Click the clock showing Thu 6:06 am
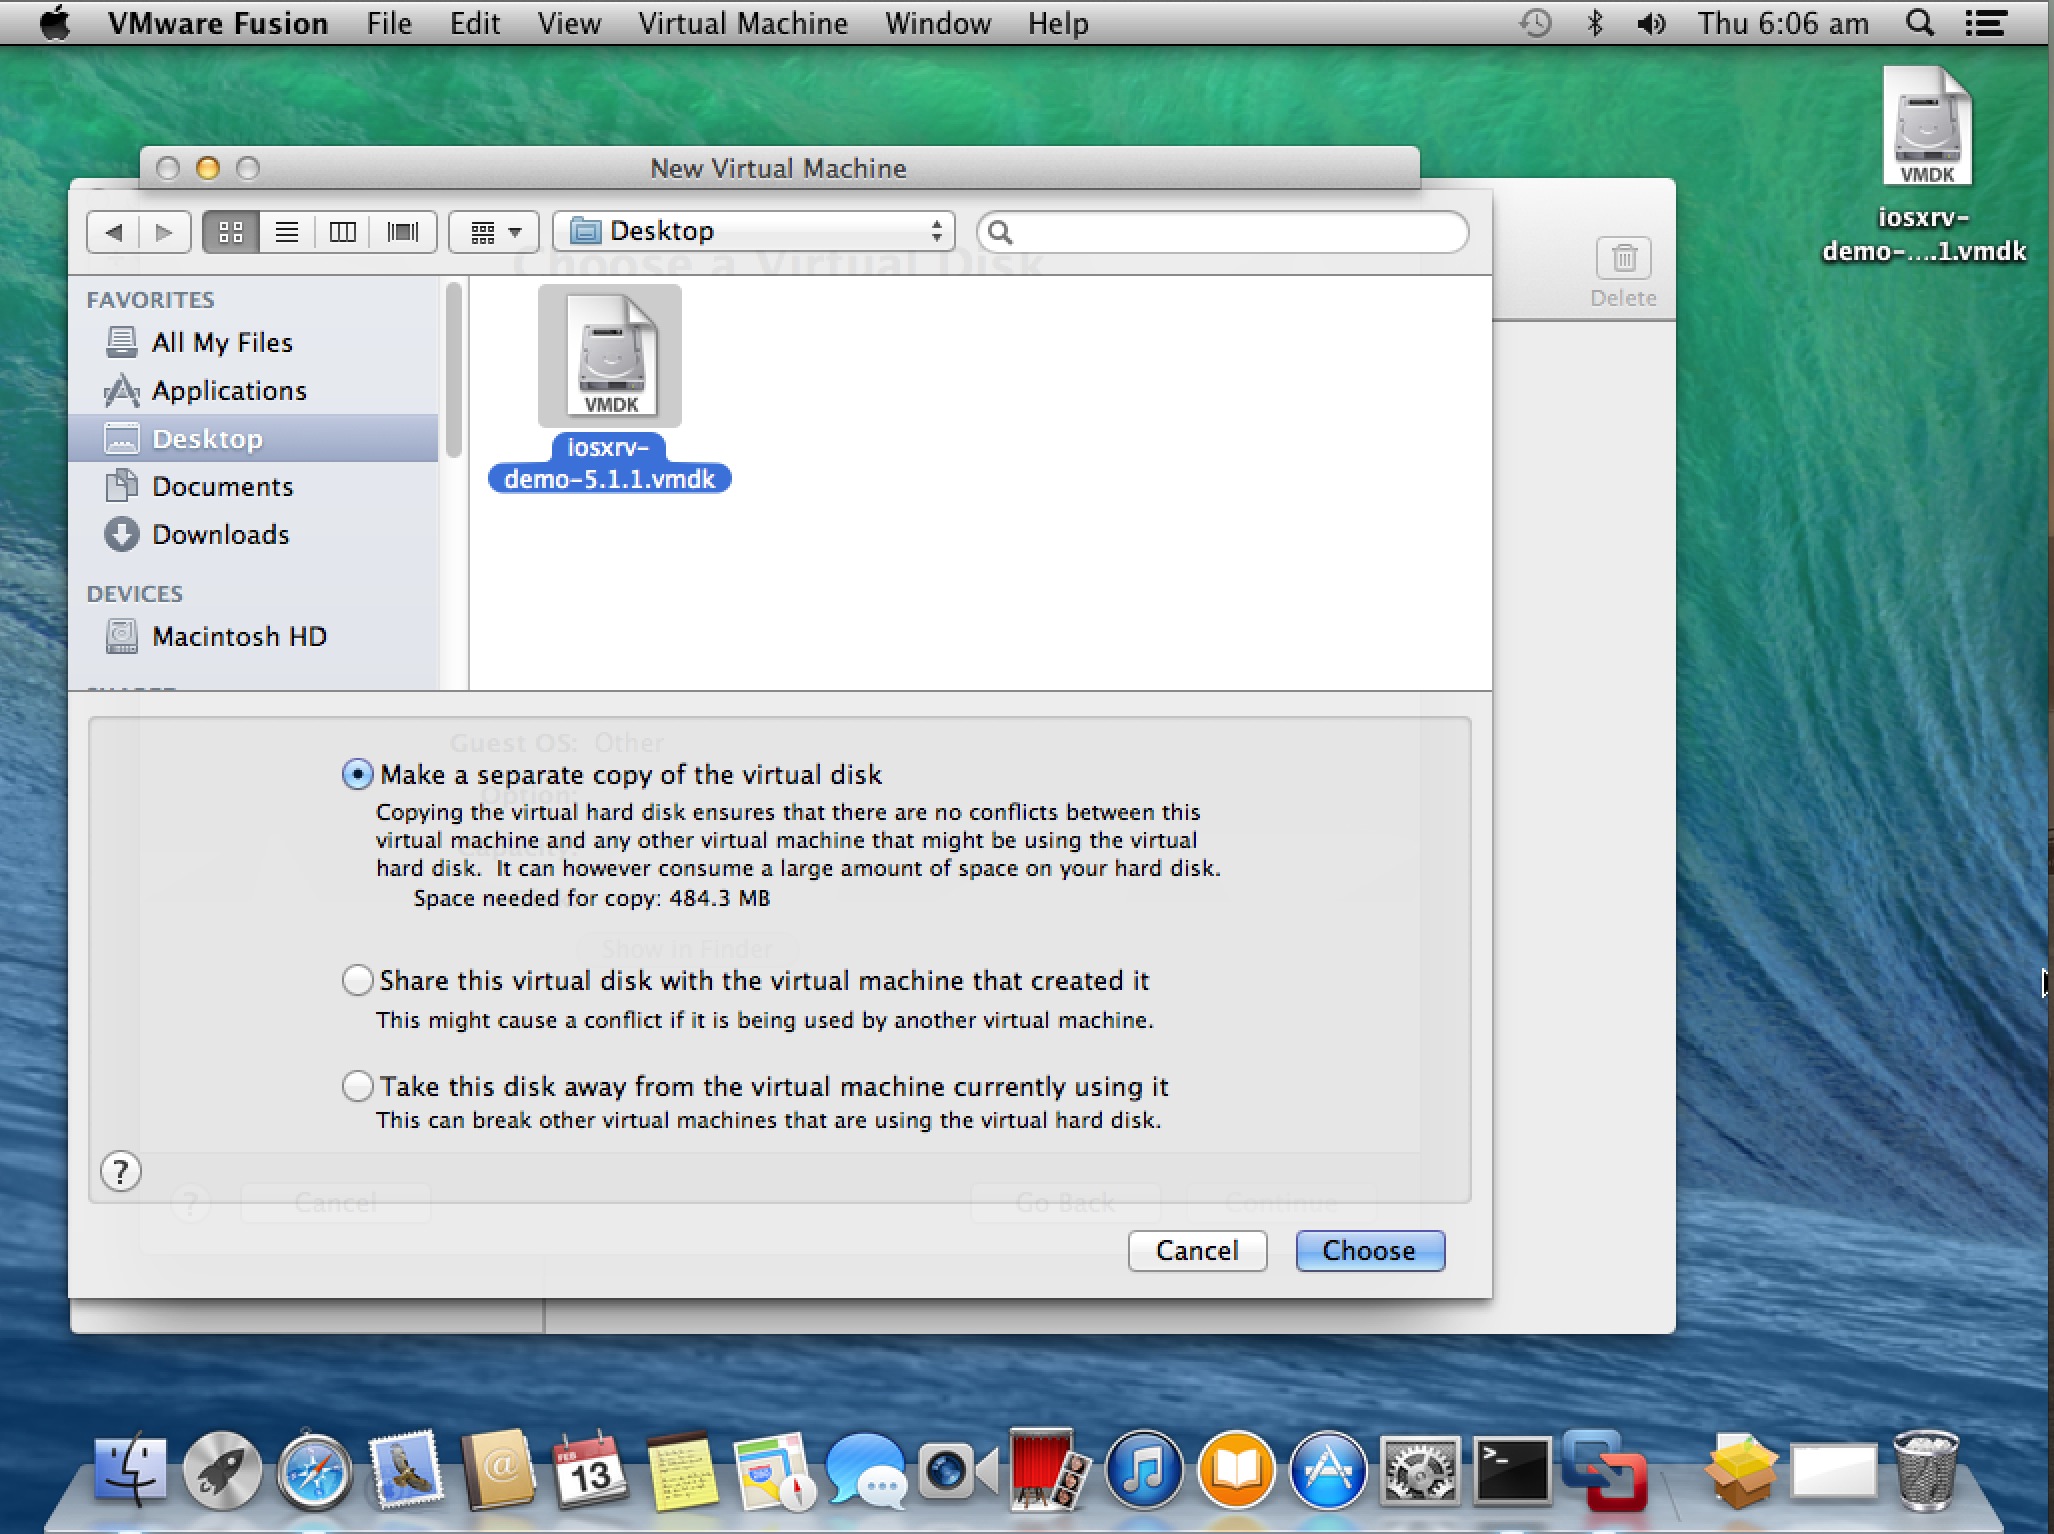The height and width of the screenshot is (1534, 2054). (x=1783, y=23)
